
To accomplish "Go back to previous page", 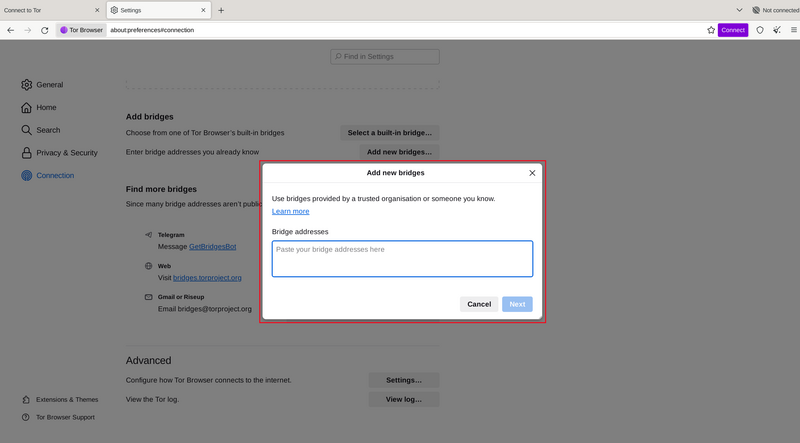I will coord(11,30).
